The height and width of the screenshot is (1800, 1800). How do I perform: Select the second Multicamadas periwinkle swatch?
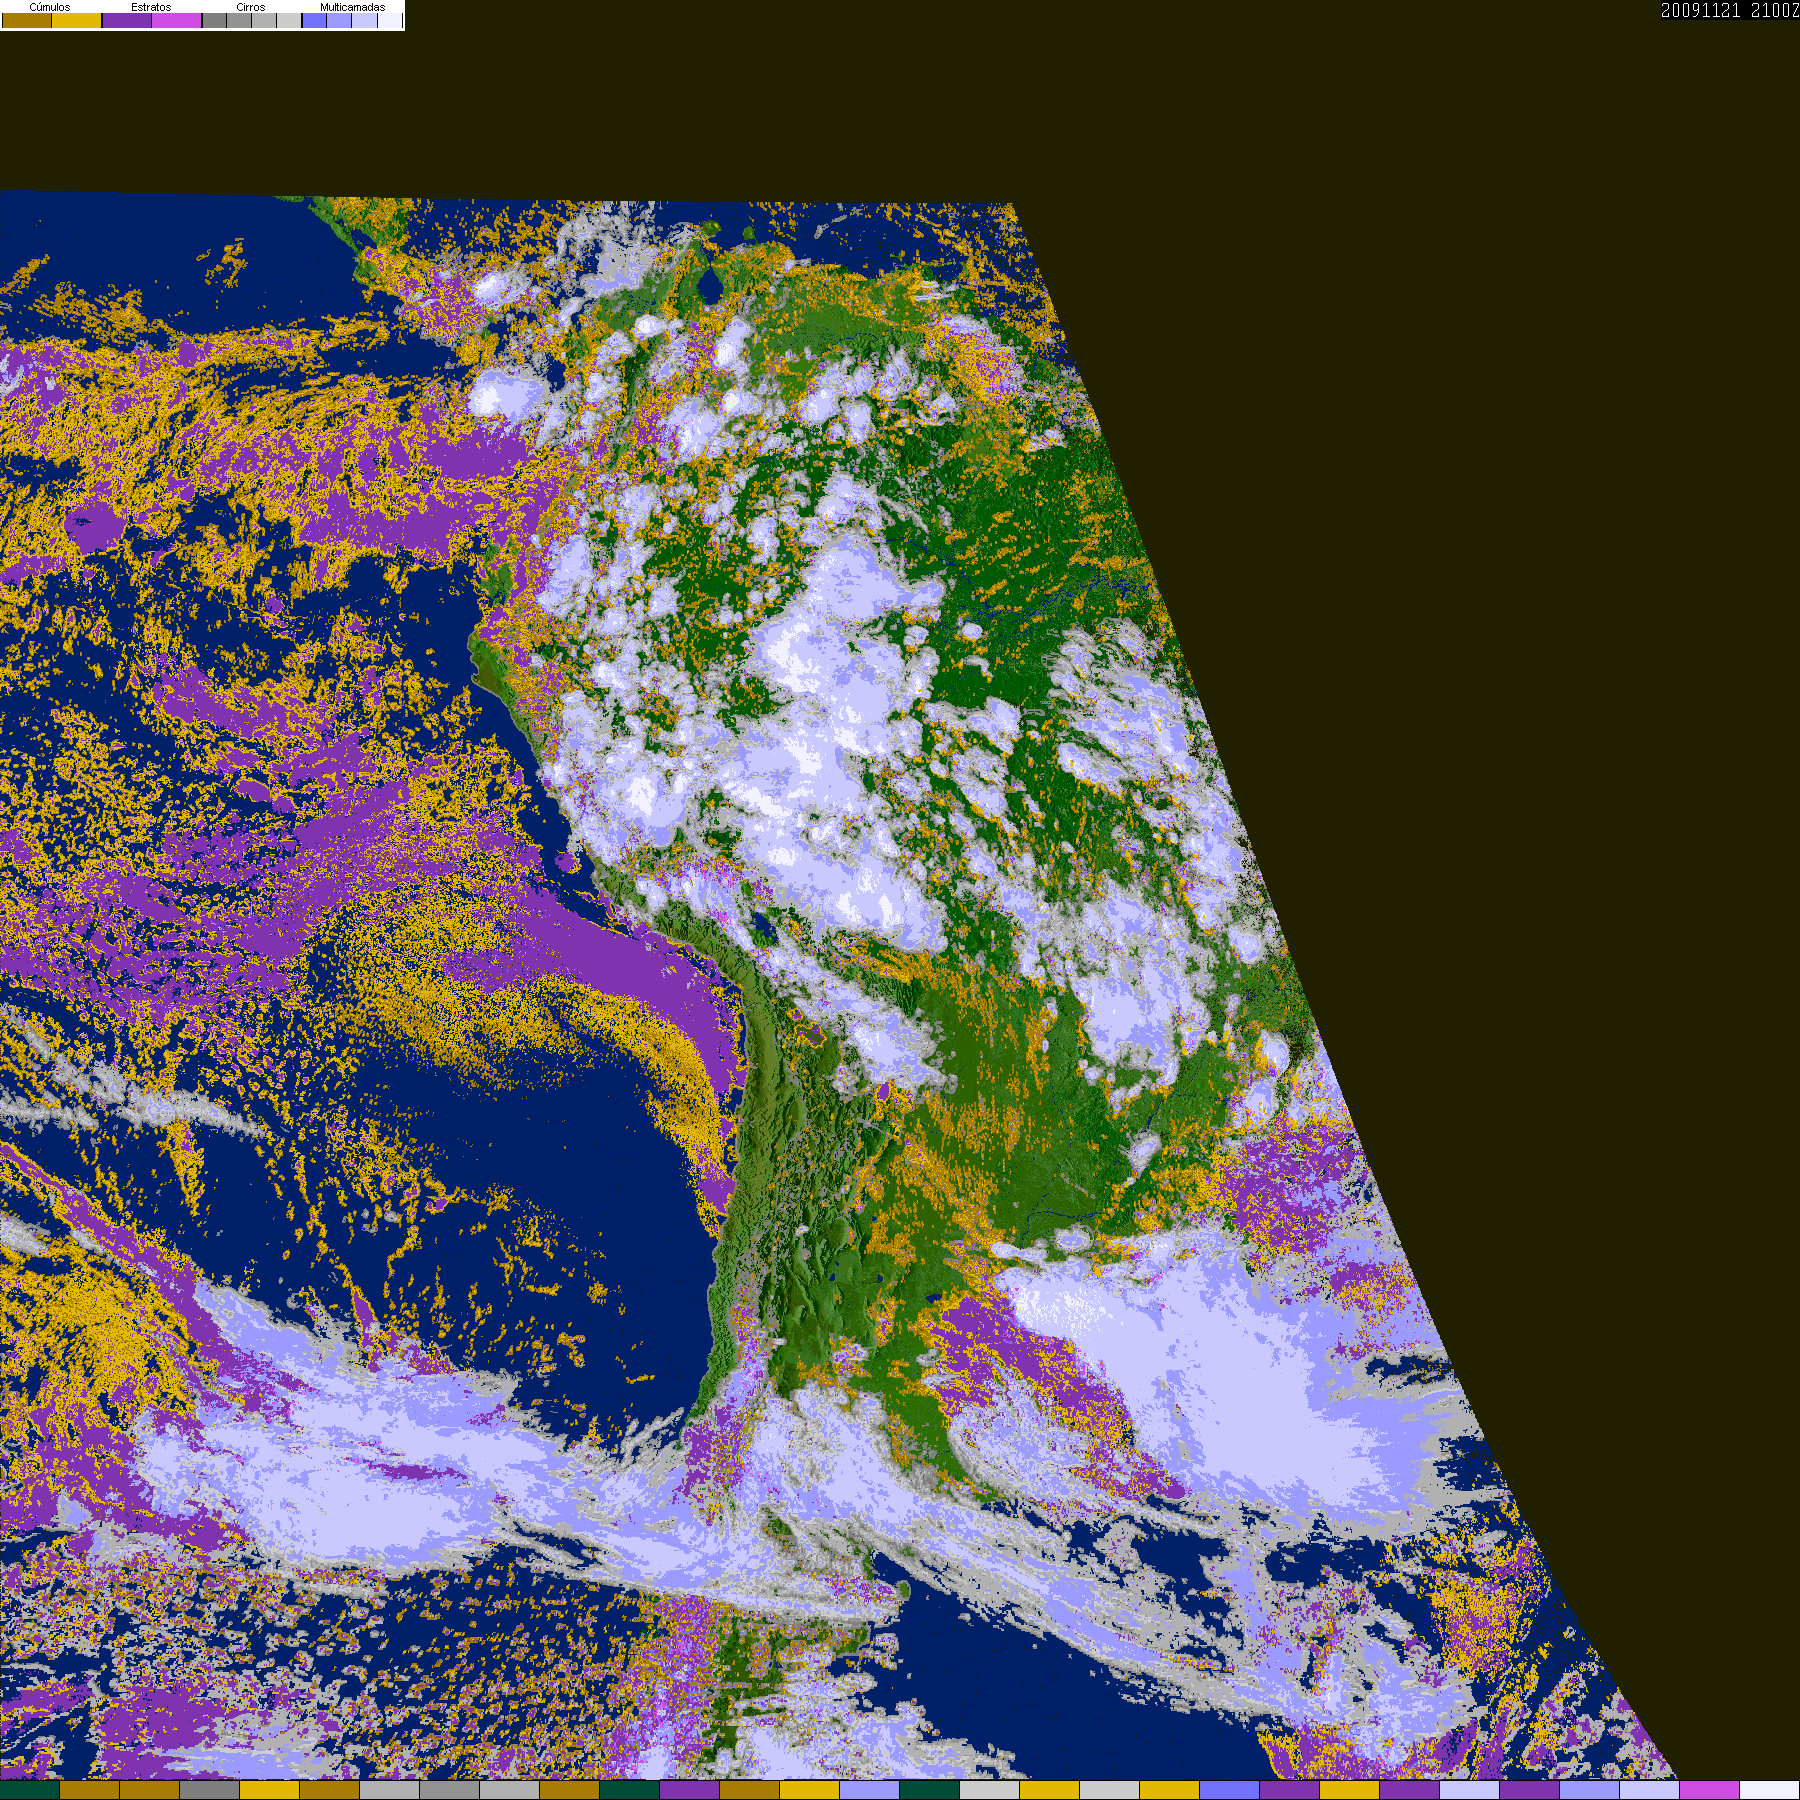coord(339,20)
